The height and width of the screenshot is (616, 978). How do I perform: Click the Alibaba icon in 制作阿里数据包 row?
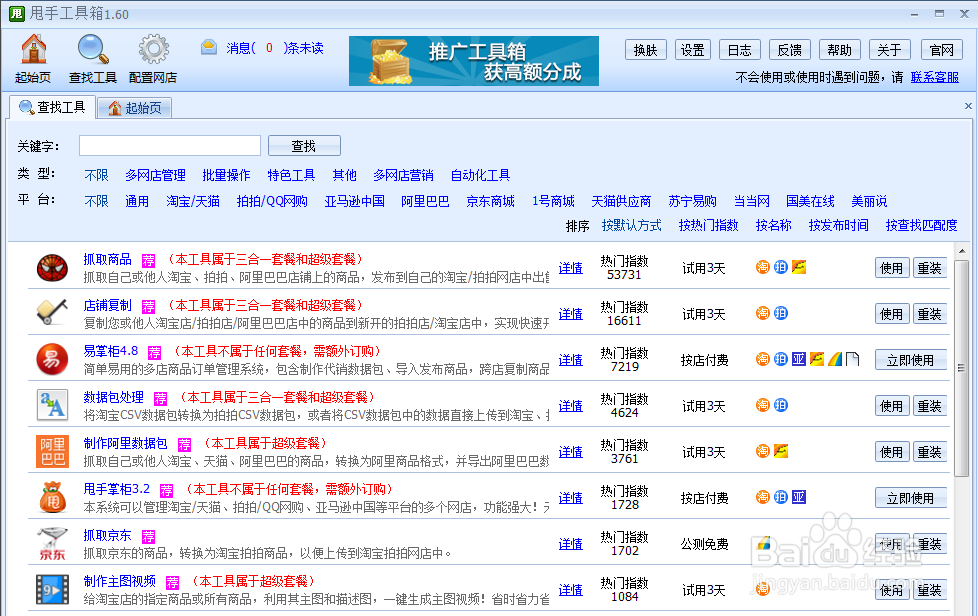[x=781, y=450]
